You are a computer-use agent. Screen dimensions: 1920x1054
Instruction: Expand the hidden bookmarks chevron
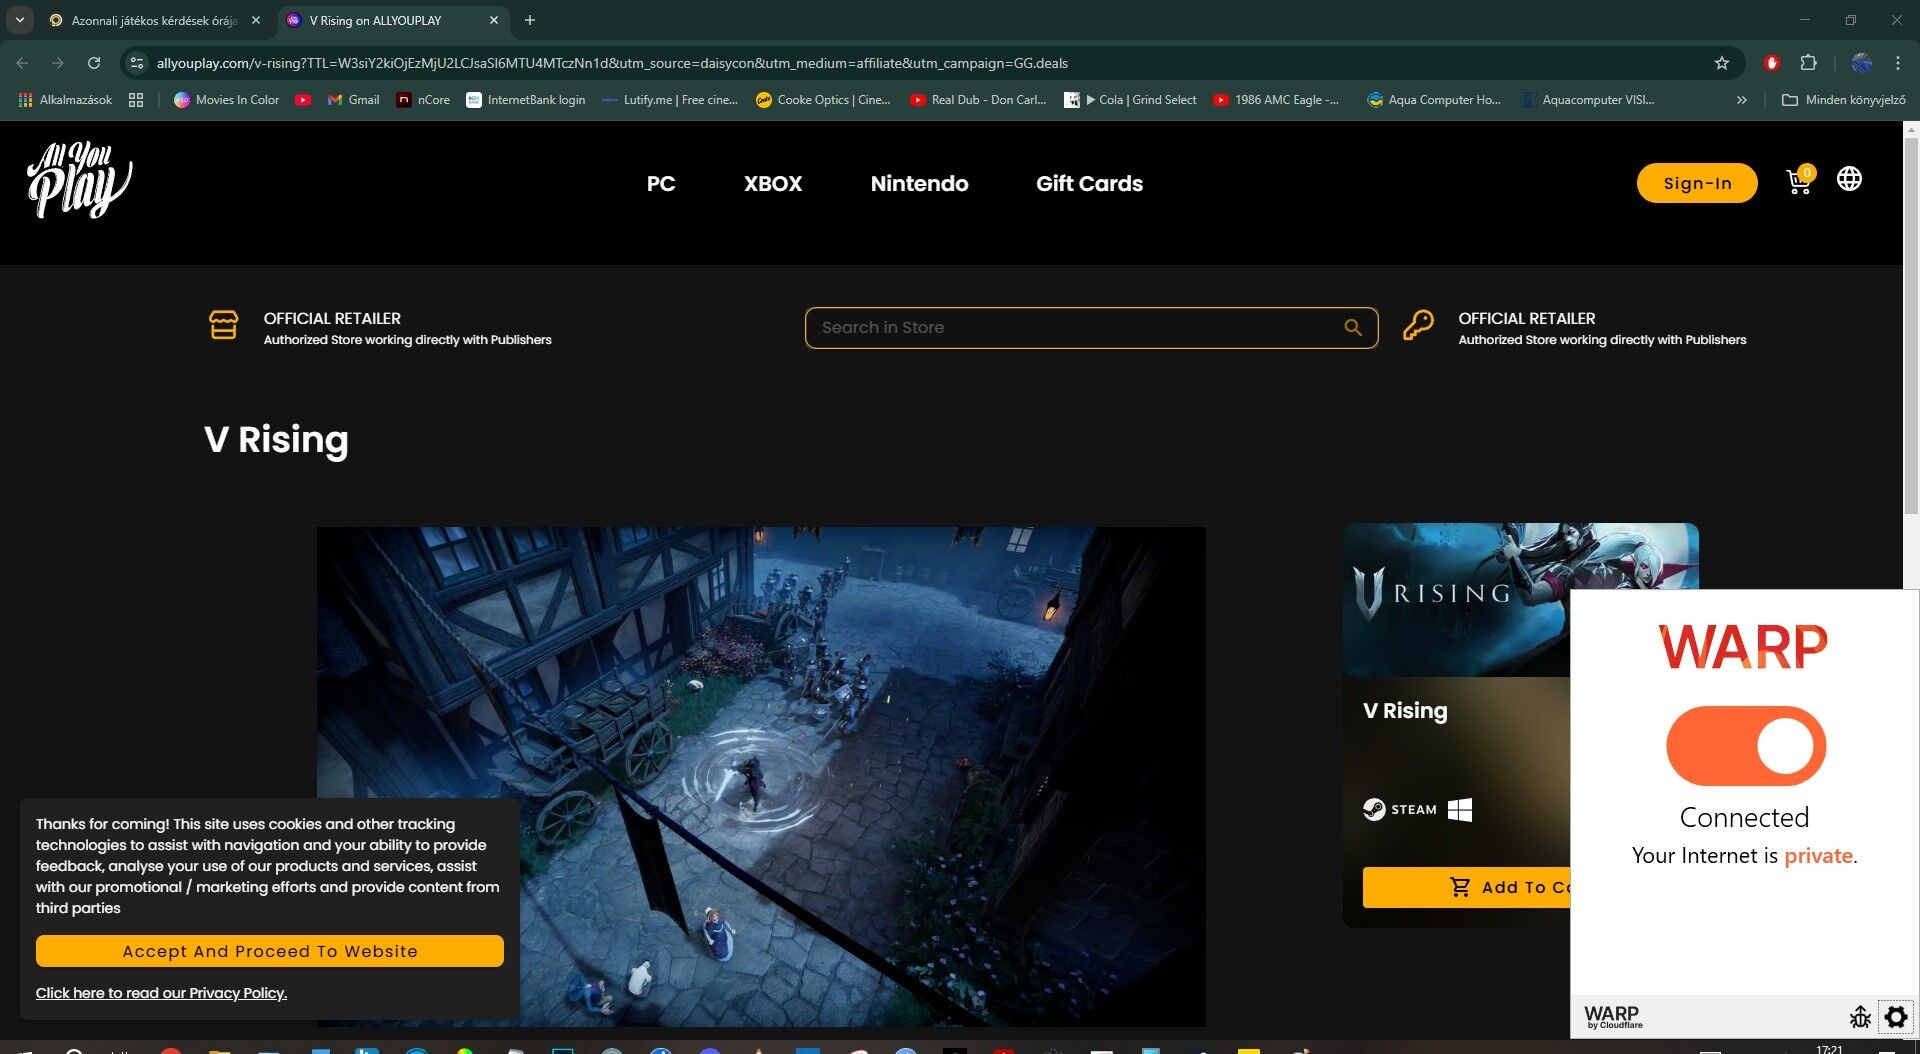[1741, 100]
